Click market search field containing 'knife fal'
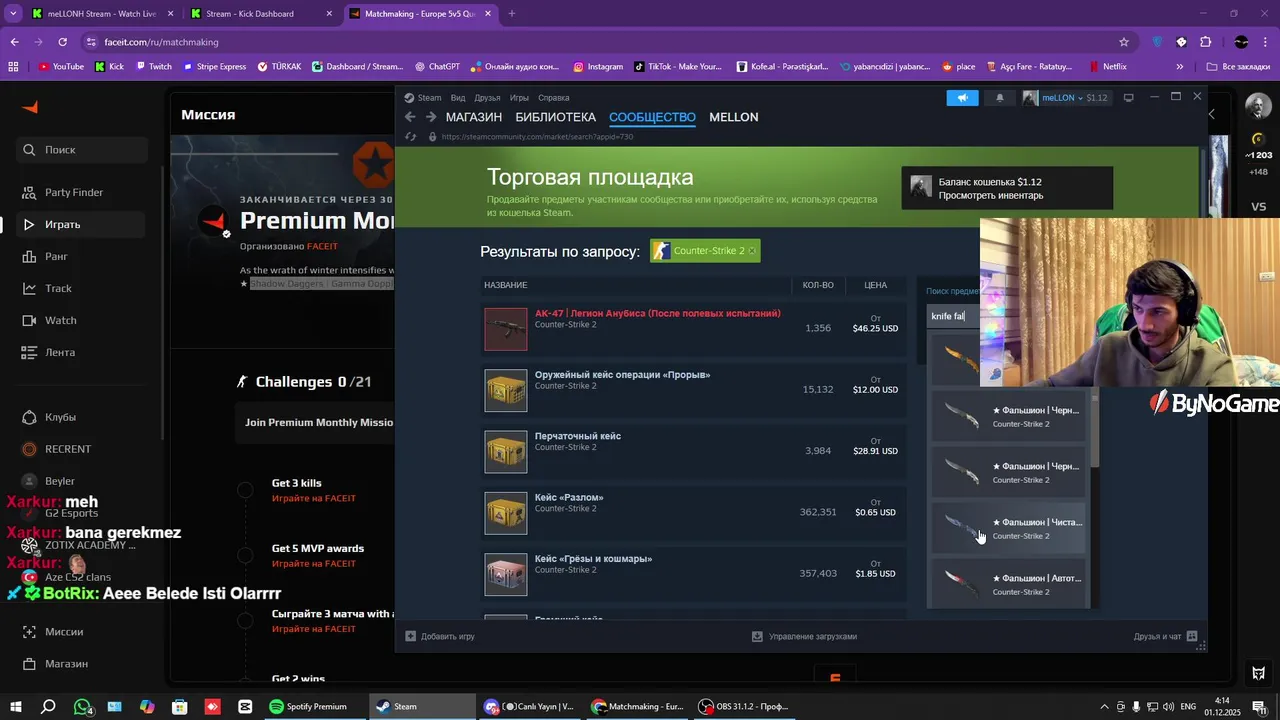1280x720 pixels. pos(953,316)
